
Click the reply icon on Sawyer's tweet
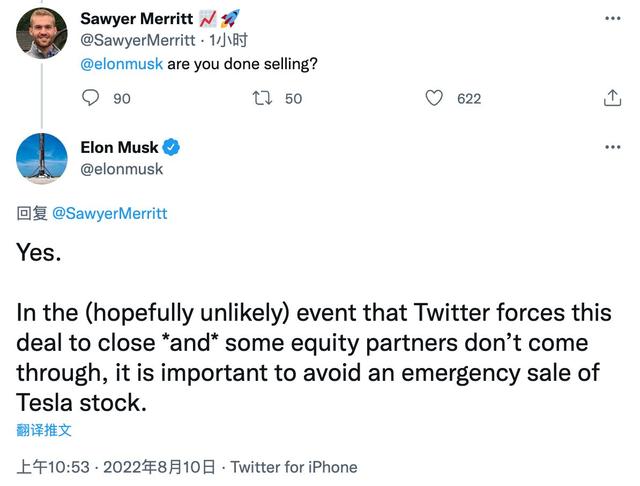pyautogui.click(x=90, y=98)
